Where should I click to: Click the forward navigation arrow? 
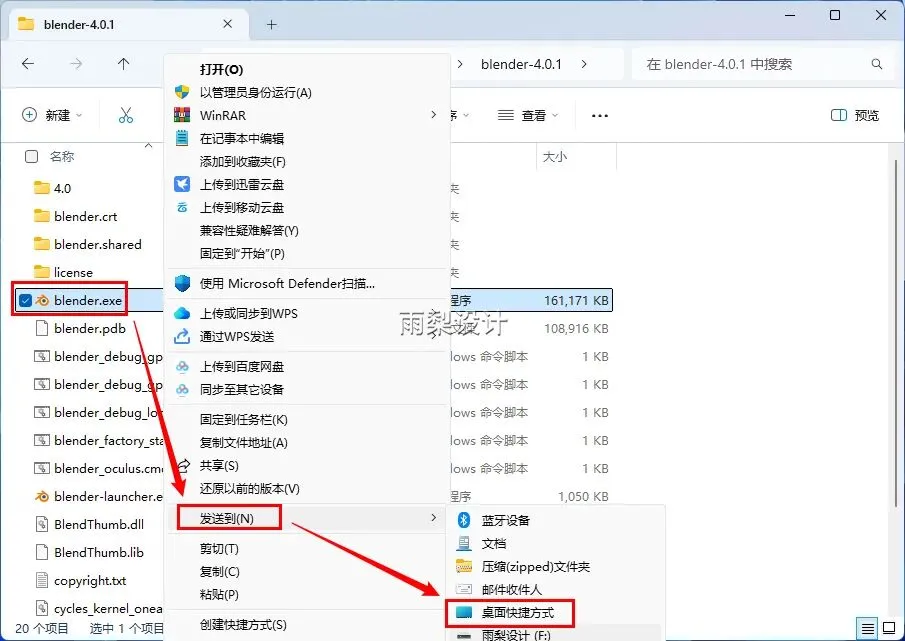[76, 64]
